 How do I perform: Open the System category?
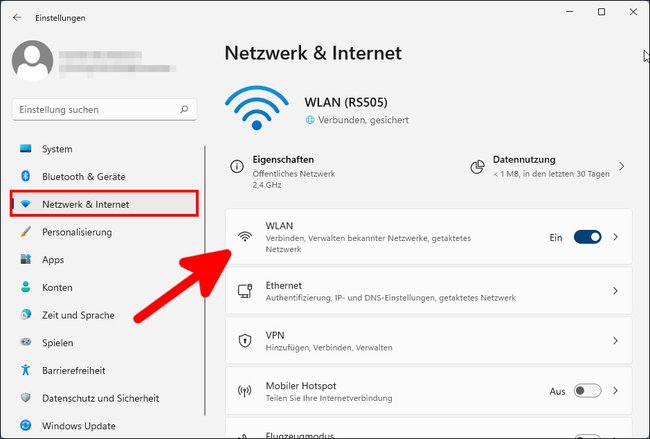[x=104, y=149]
